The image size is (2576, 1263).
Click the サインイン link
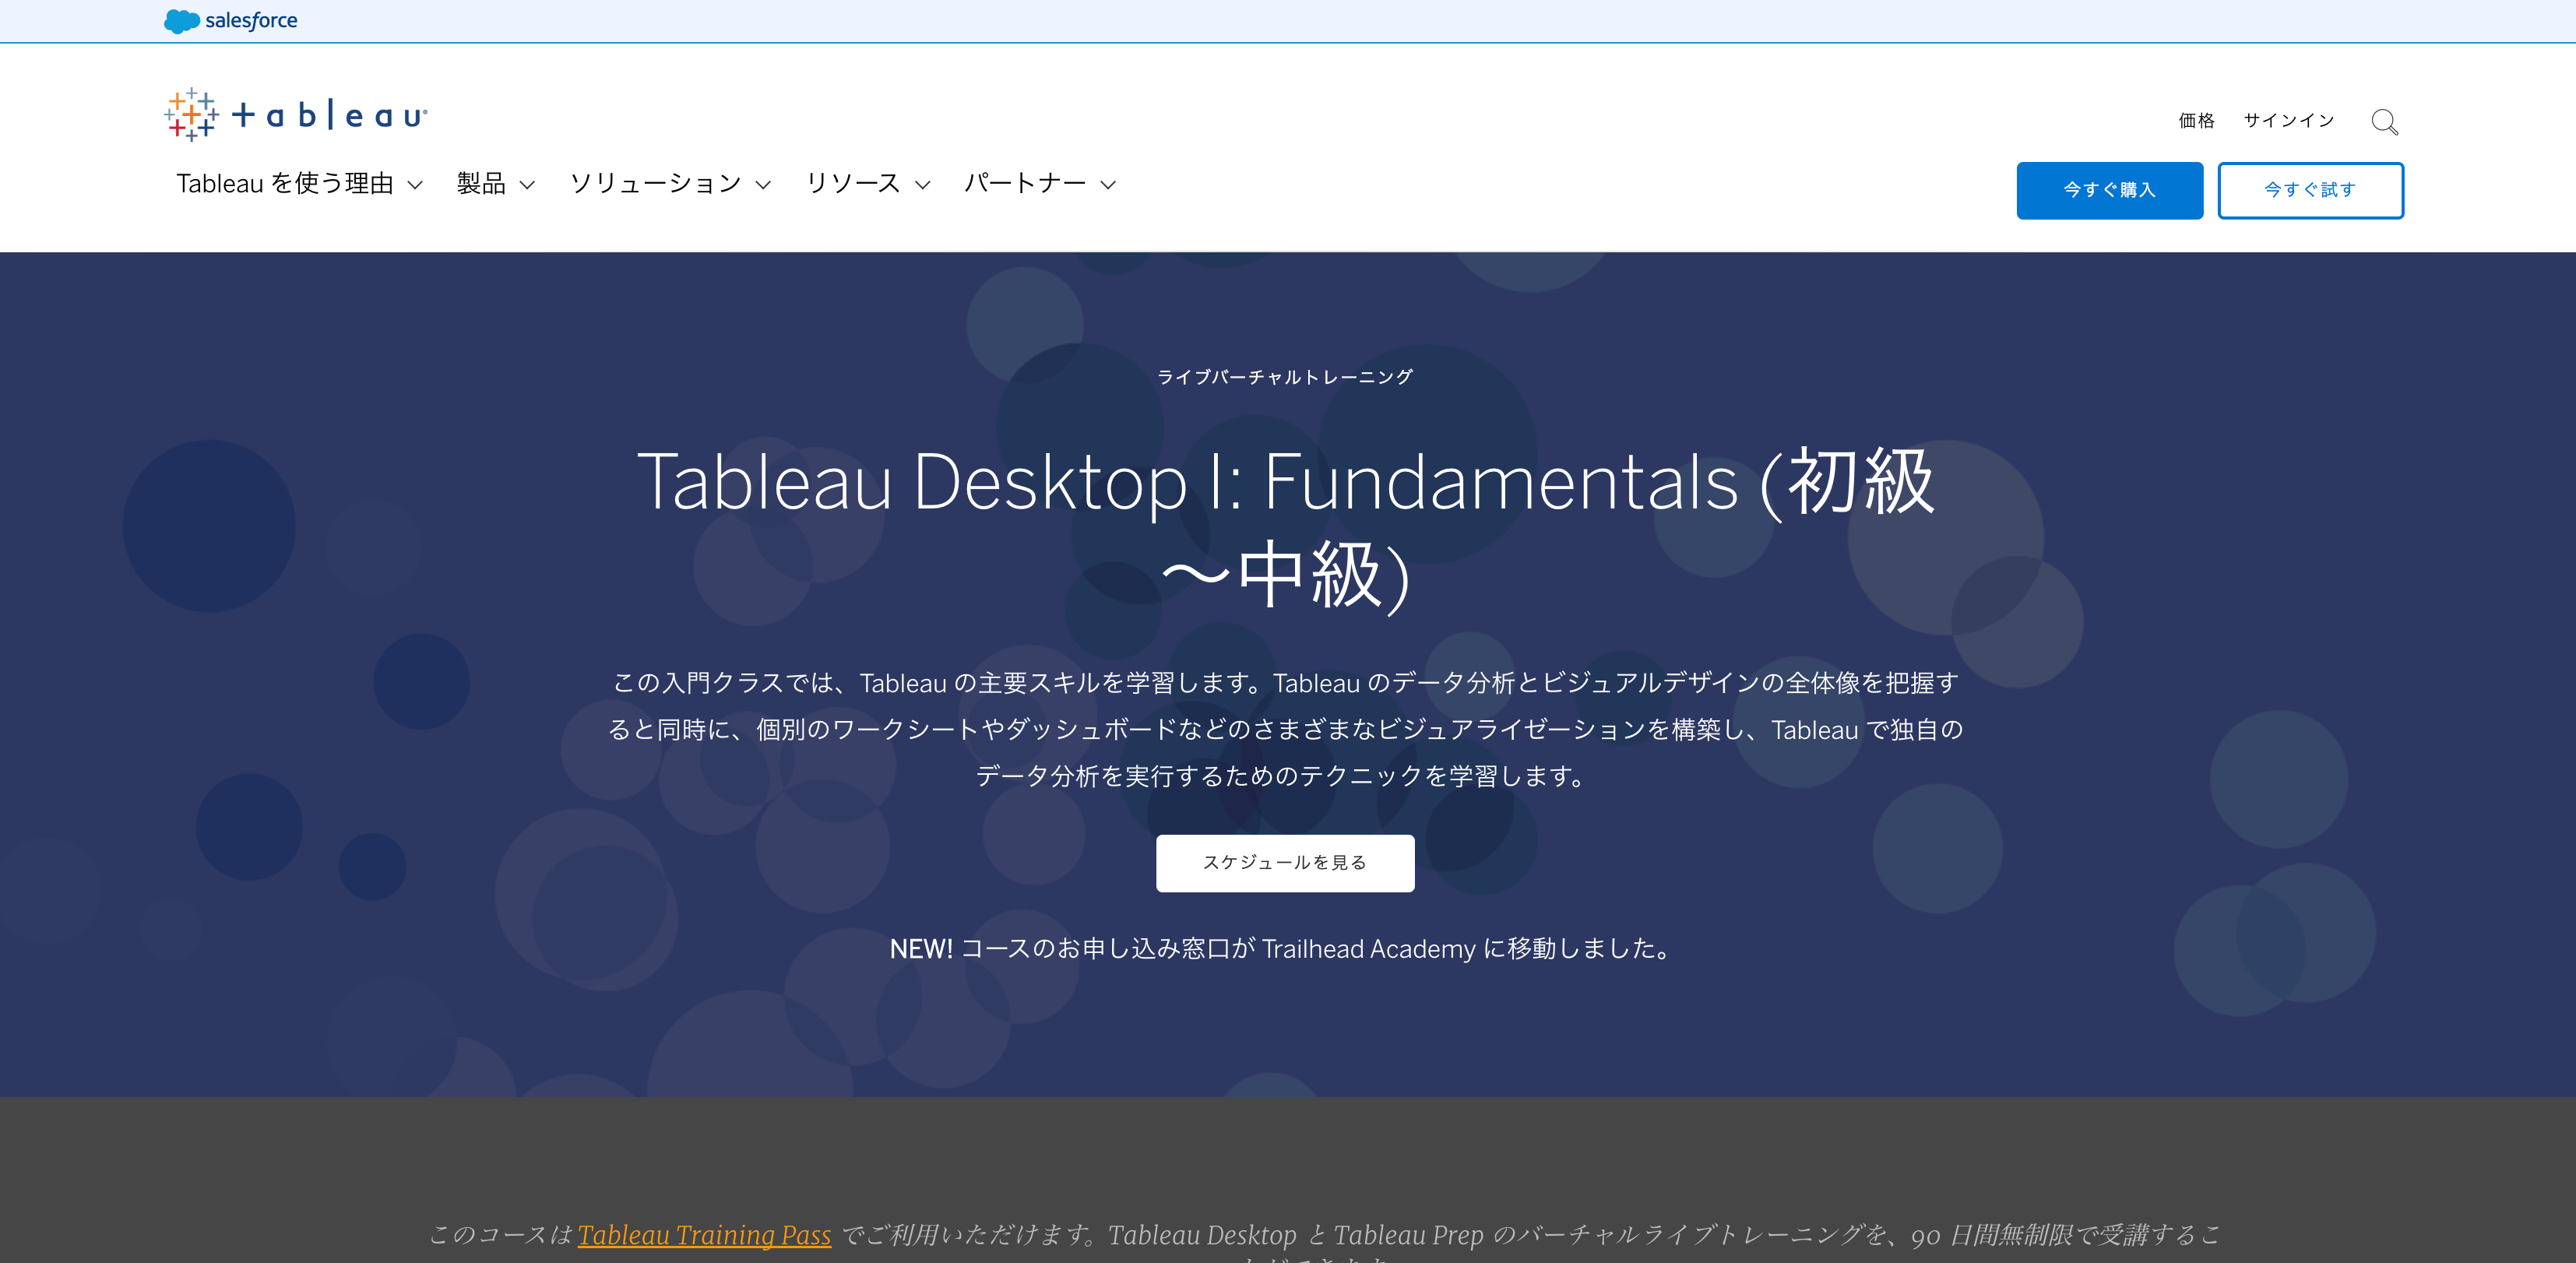[x=2288, y=121]
